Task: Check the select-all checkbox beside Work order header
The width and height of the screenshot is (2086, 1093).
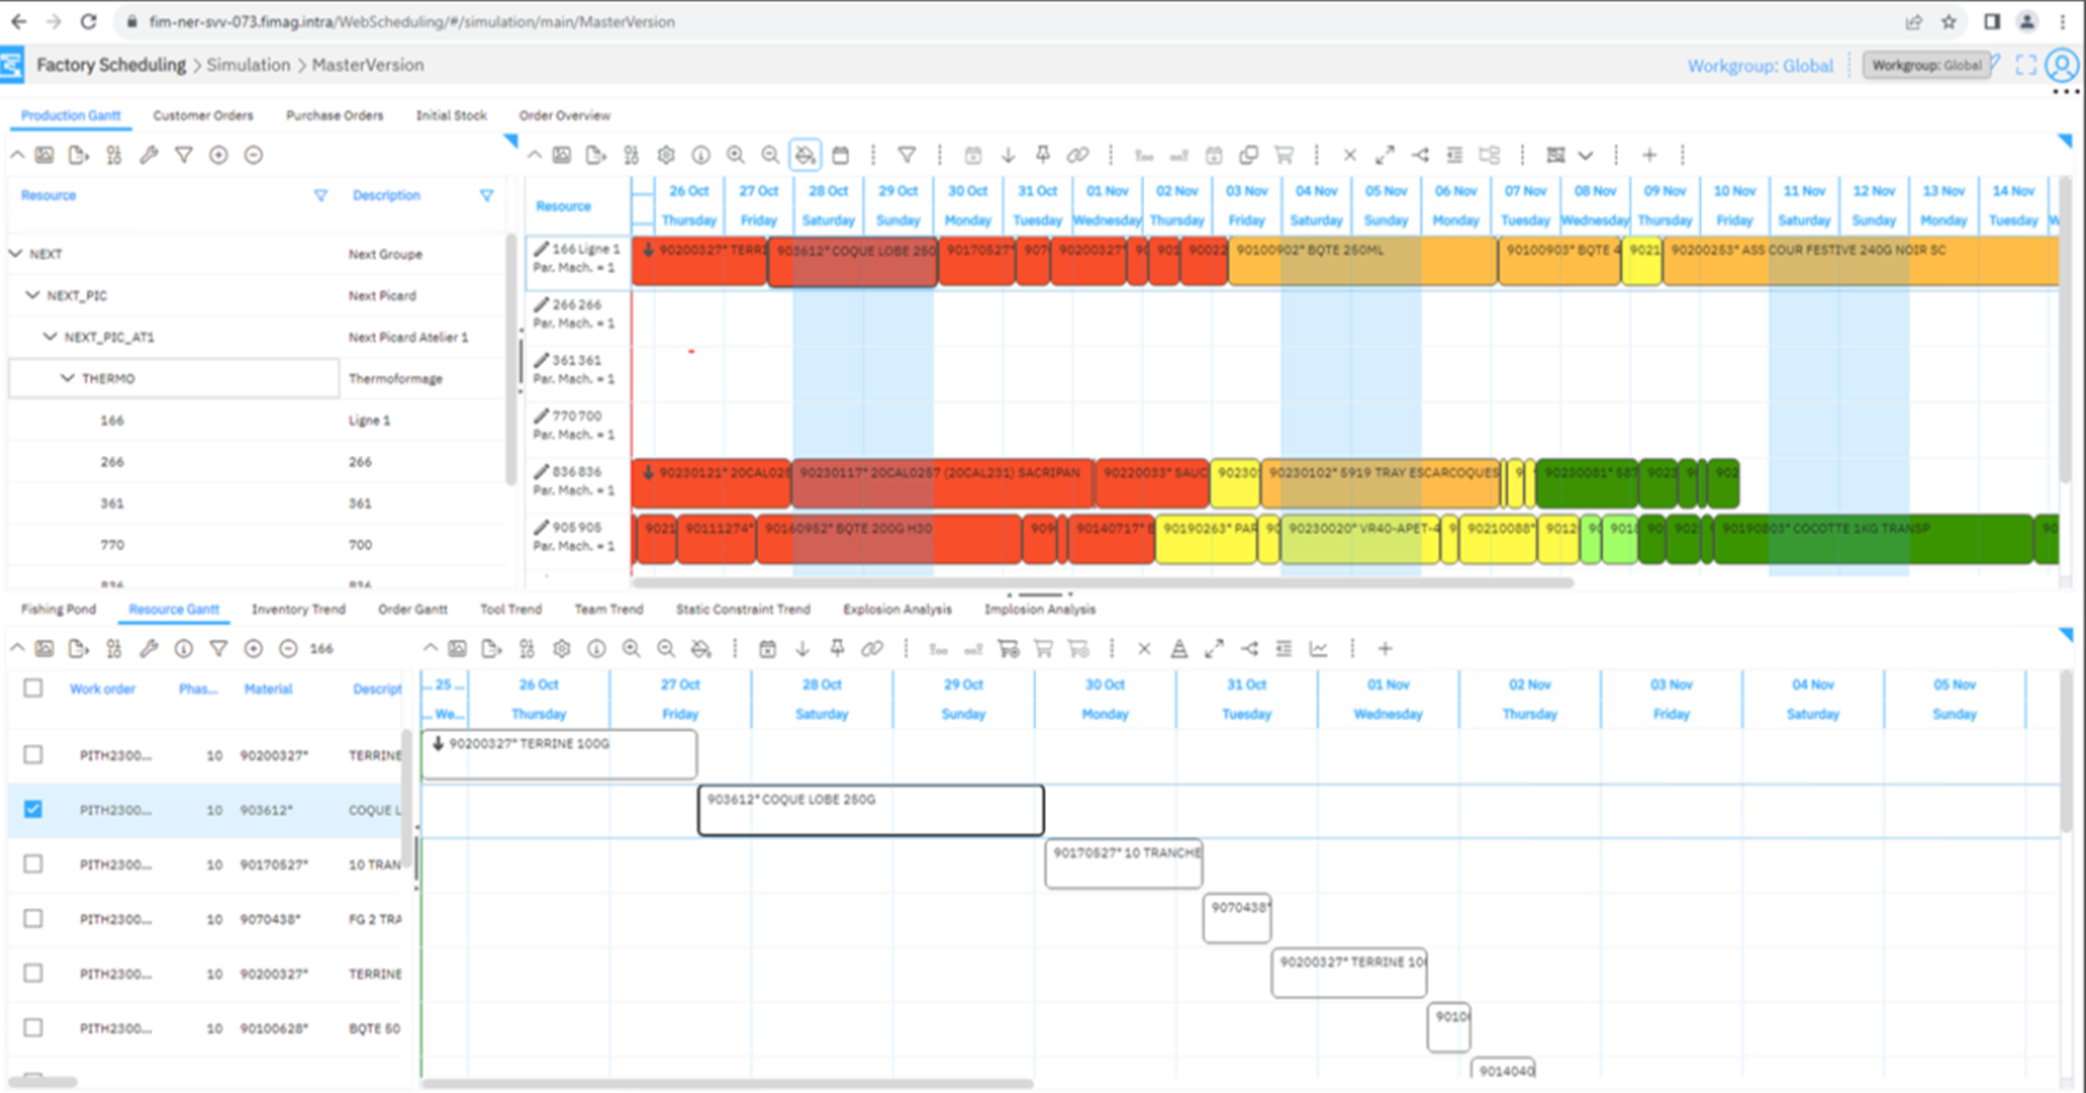Action: point(33,688)
